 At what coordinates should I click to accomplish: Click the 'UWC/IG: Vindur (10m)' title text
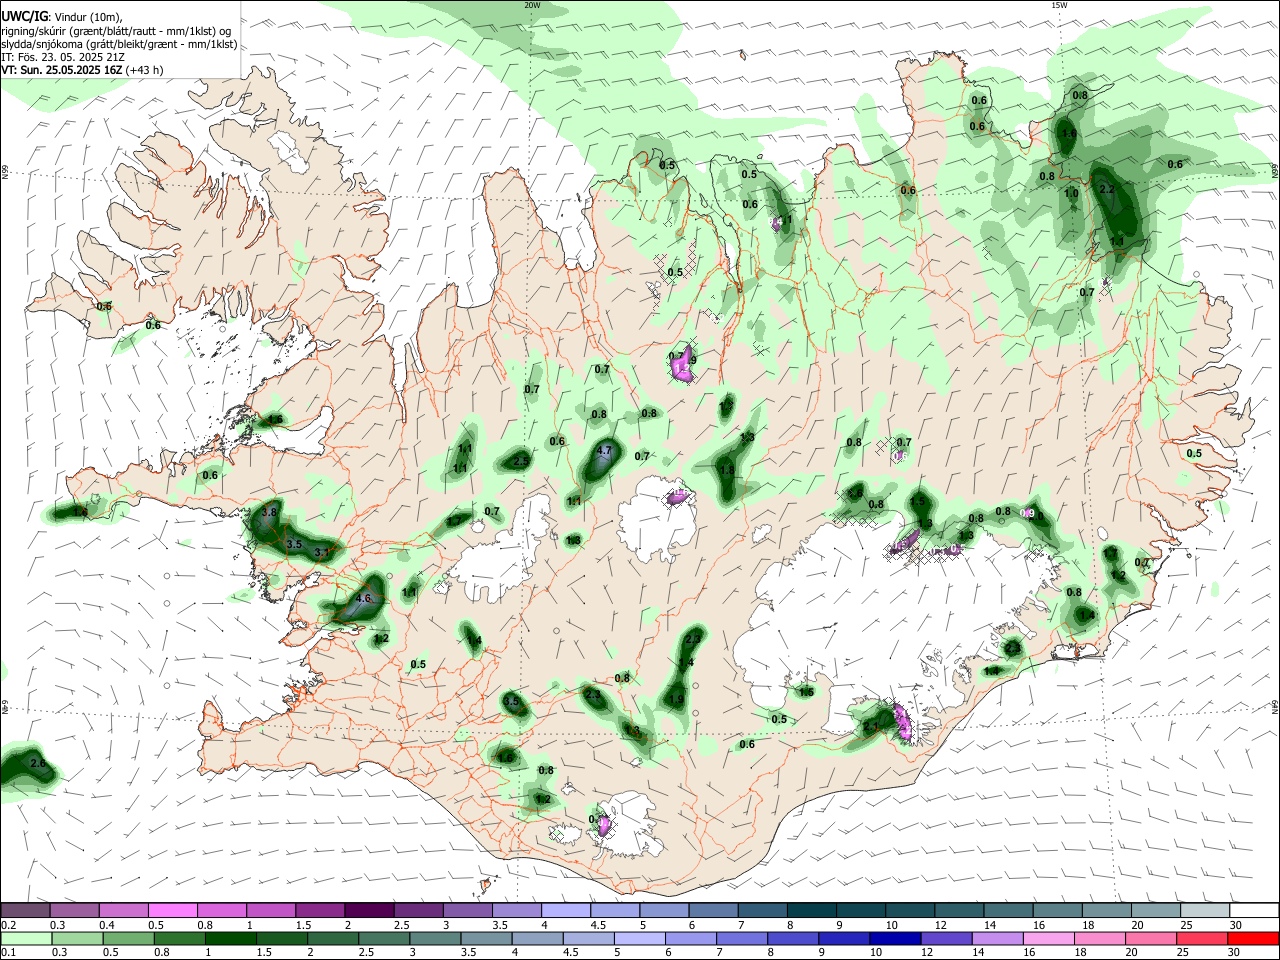(61, 17)
